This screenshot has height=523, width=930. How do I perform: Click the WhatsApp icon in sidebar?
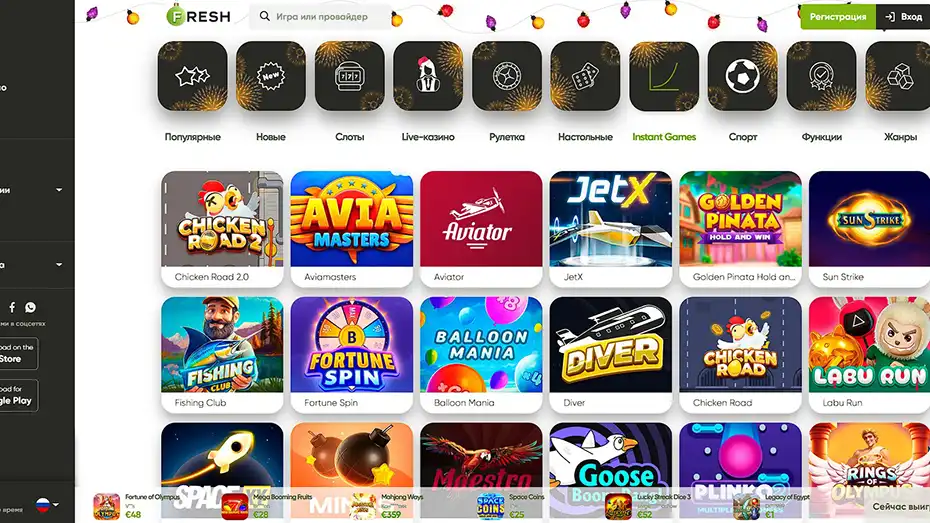click(x=30, y=307)
